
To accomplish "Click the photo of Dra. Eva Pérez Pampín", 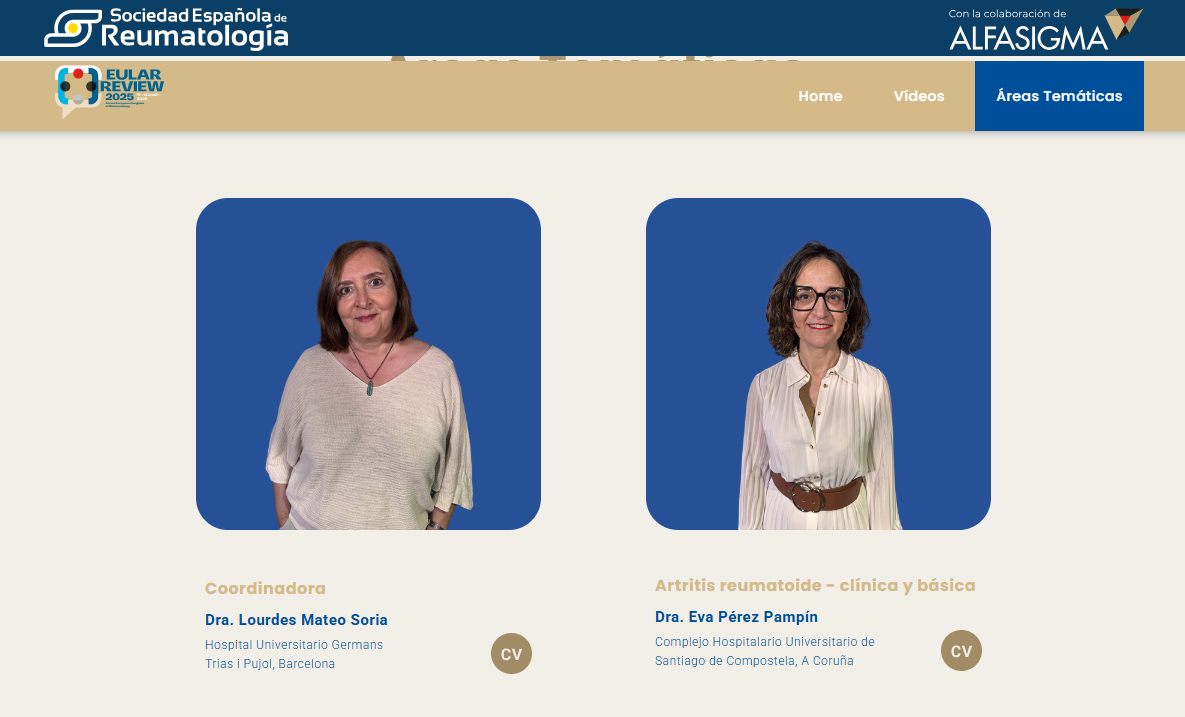I will pos(818,363).
